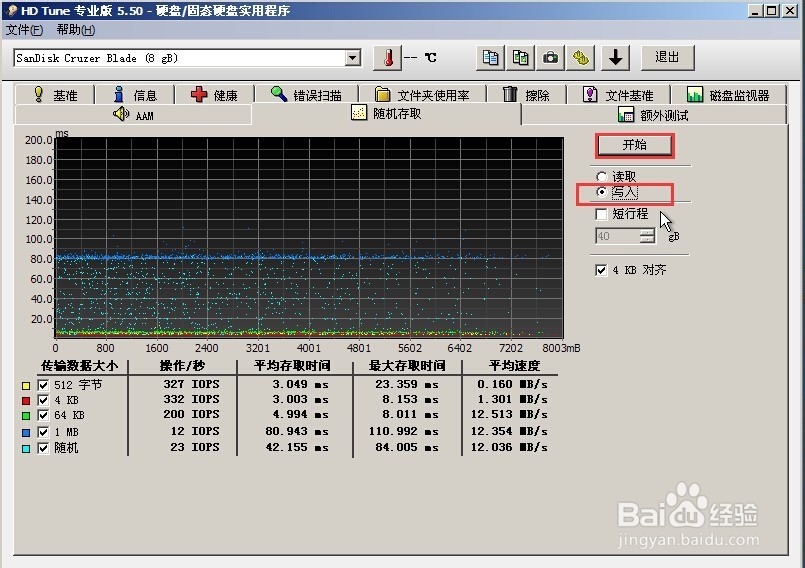
Task: Click the speaker icon on AAM tab
Action: pos(121,114)
